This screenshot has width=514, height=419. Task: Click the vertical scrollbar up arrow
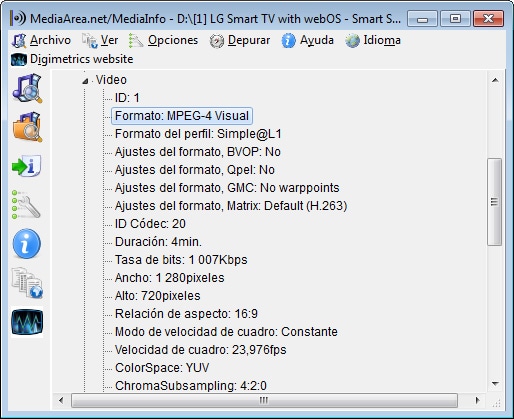click(495, 80)
